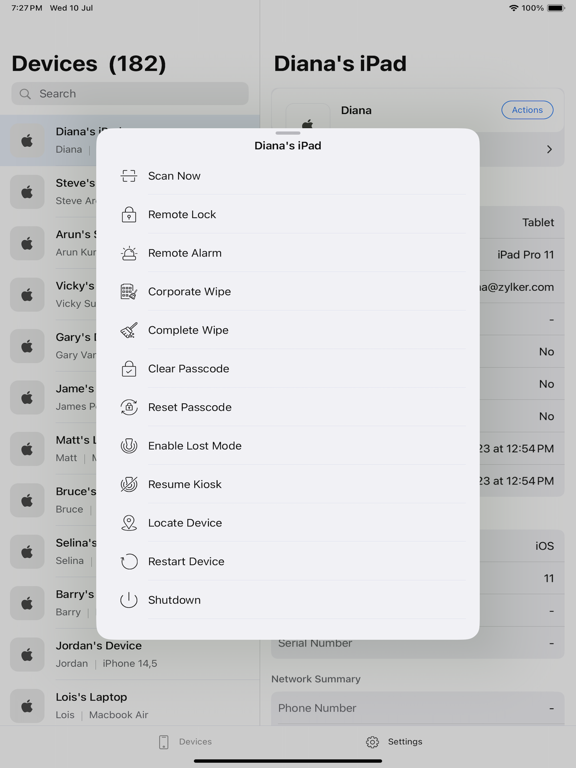576x768 pixels.
Task: Select the Shutdown menu entry
Action: (288, 600)
